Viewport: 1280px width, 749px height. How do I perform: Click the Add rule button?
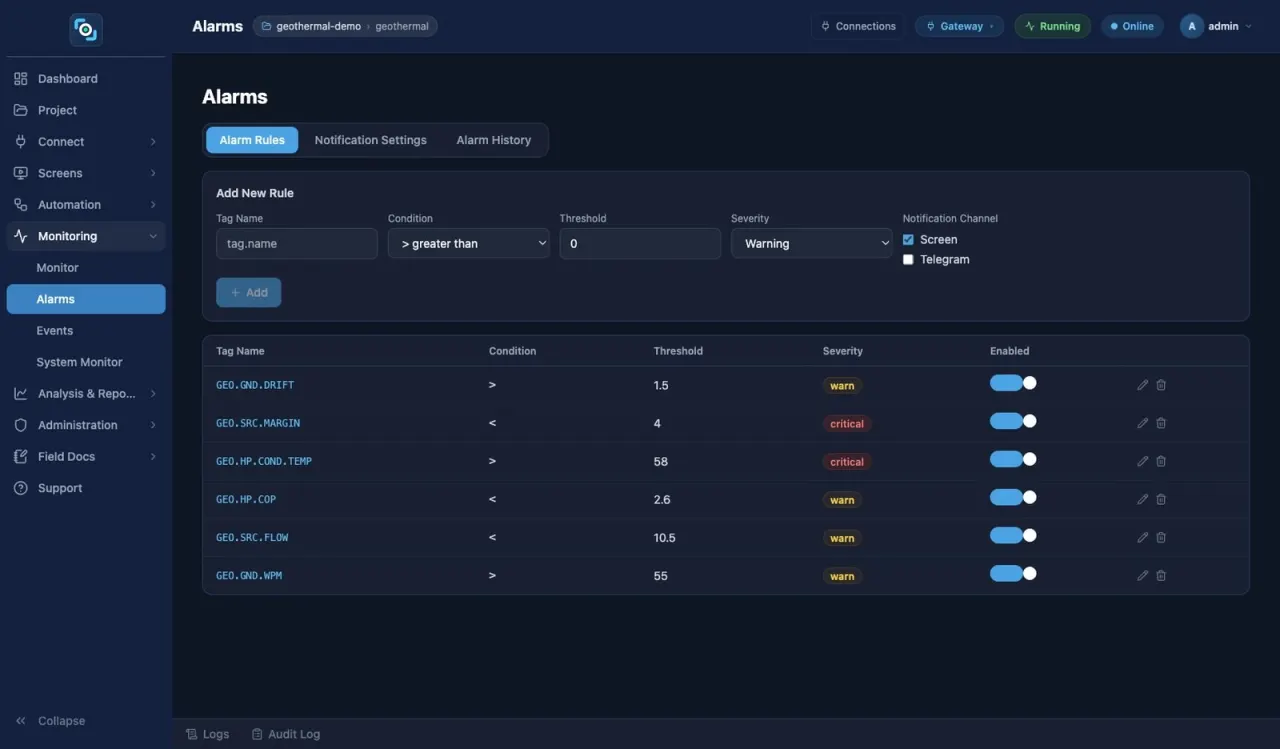[249, 292]
